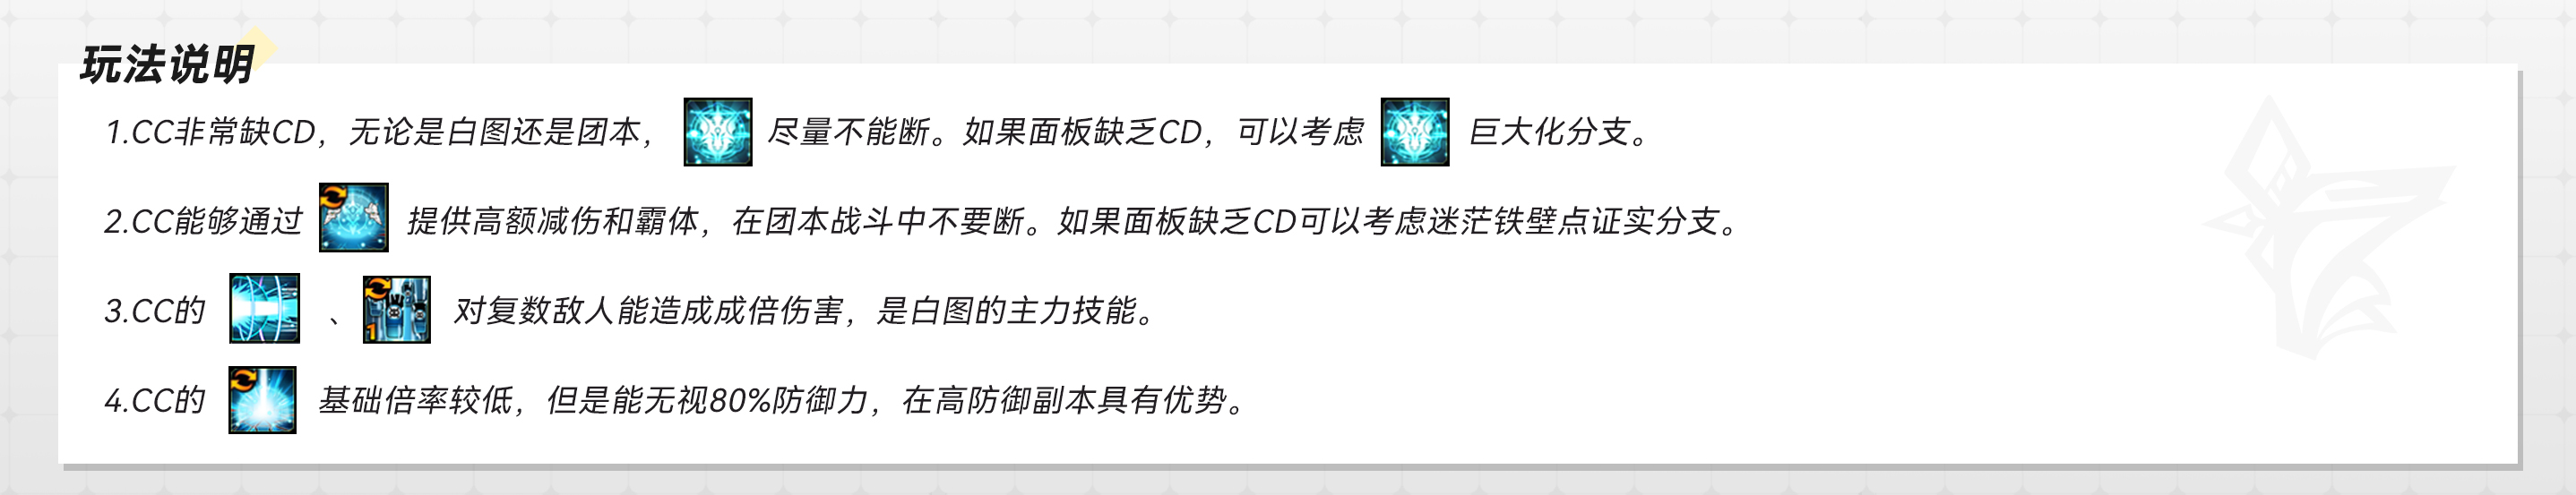Select text 提供高额减伤和霸体，在团本战斗中不要断

point(715,221)
